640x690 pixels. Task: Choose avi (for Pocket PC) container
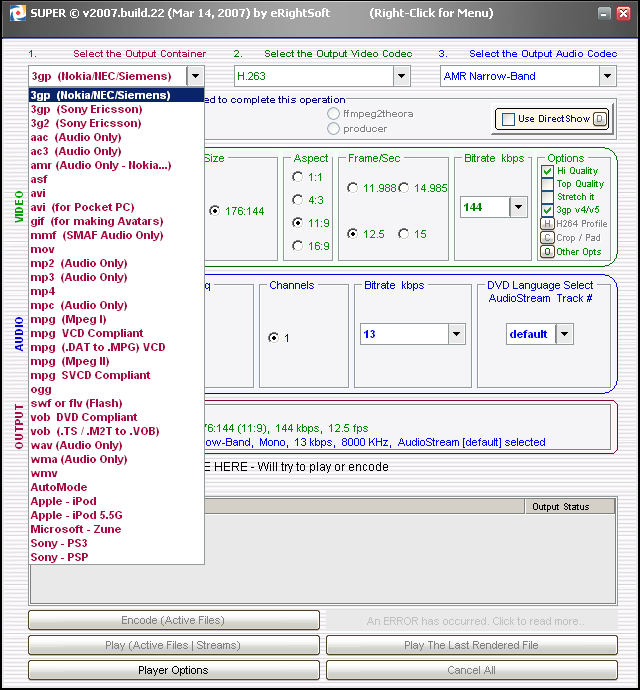(x=117, y=207)
